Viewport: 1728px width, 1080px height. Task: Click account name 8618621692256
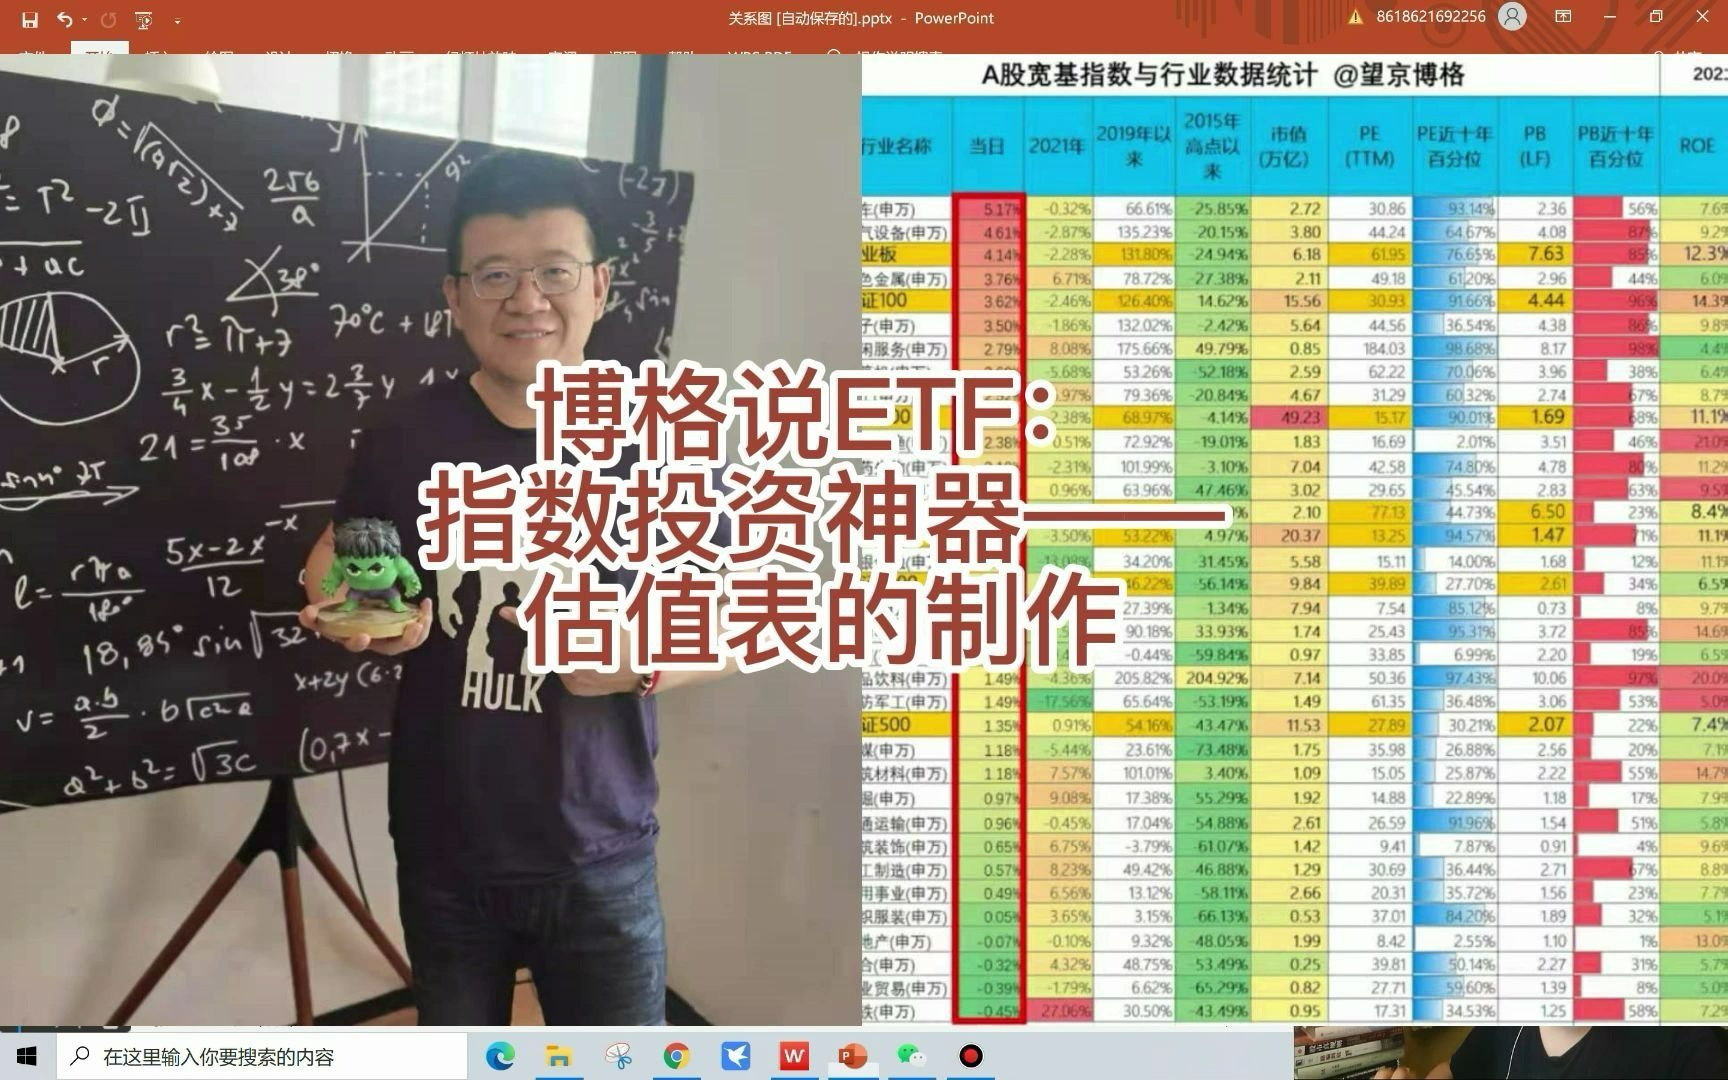pos(1430,17)
